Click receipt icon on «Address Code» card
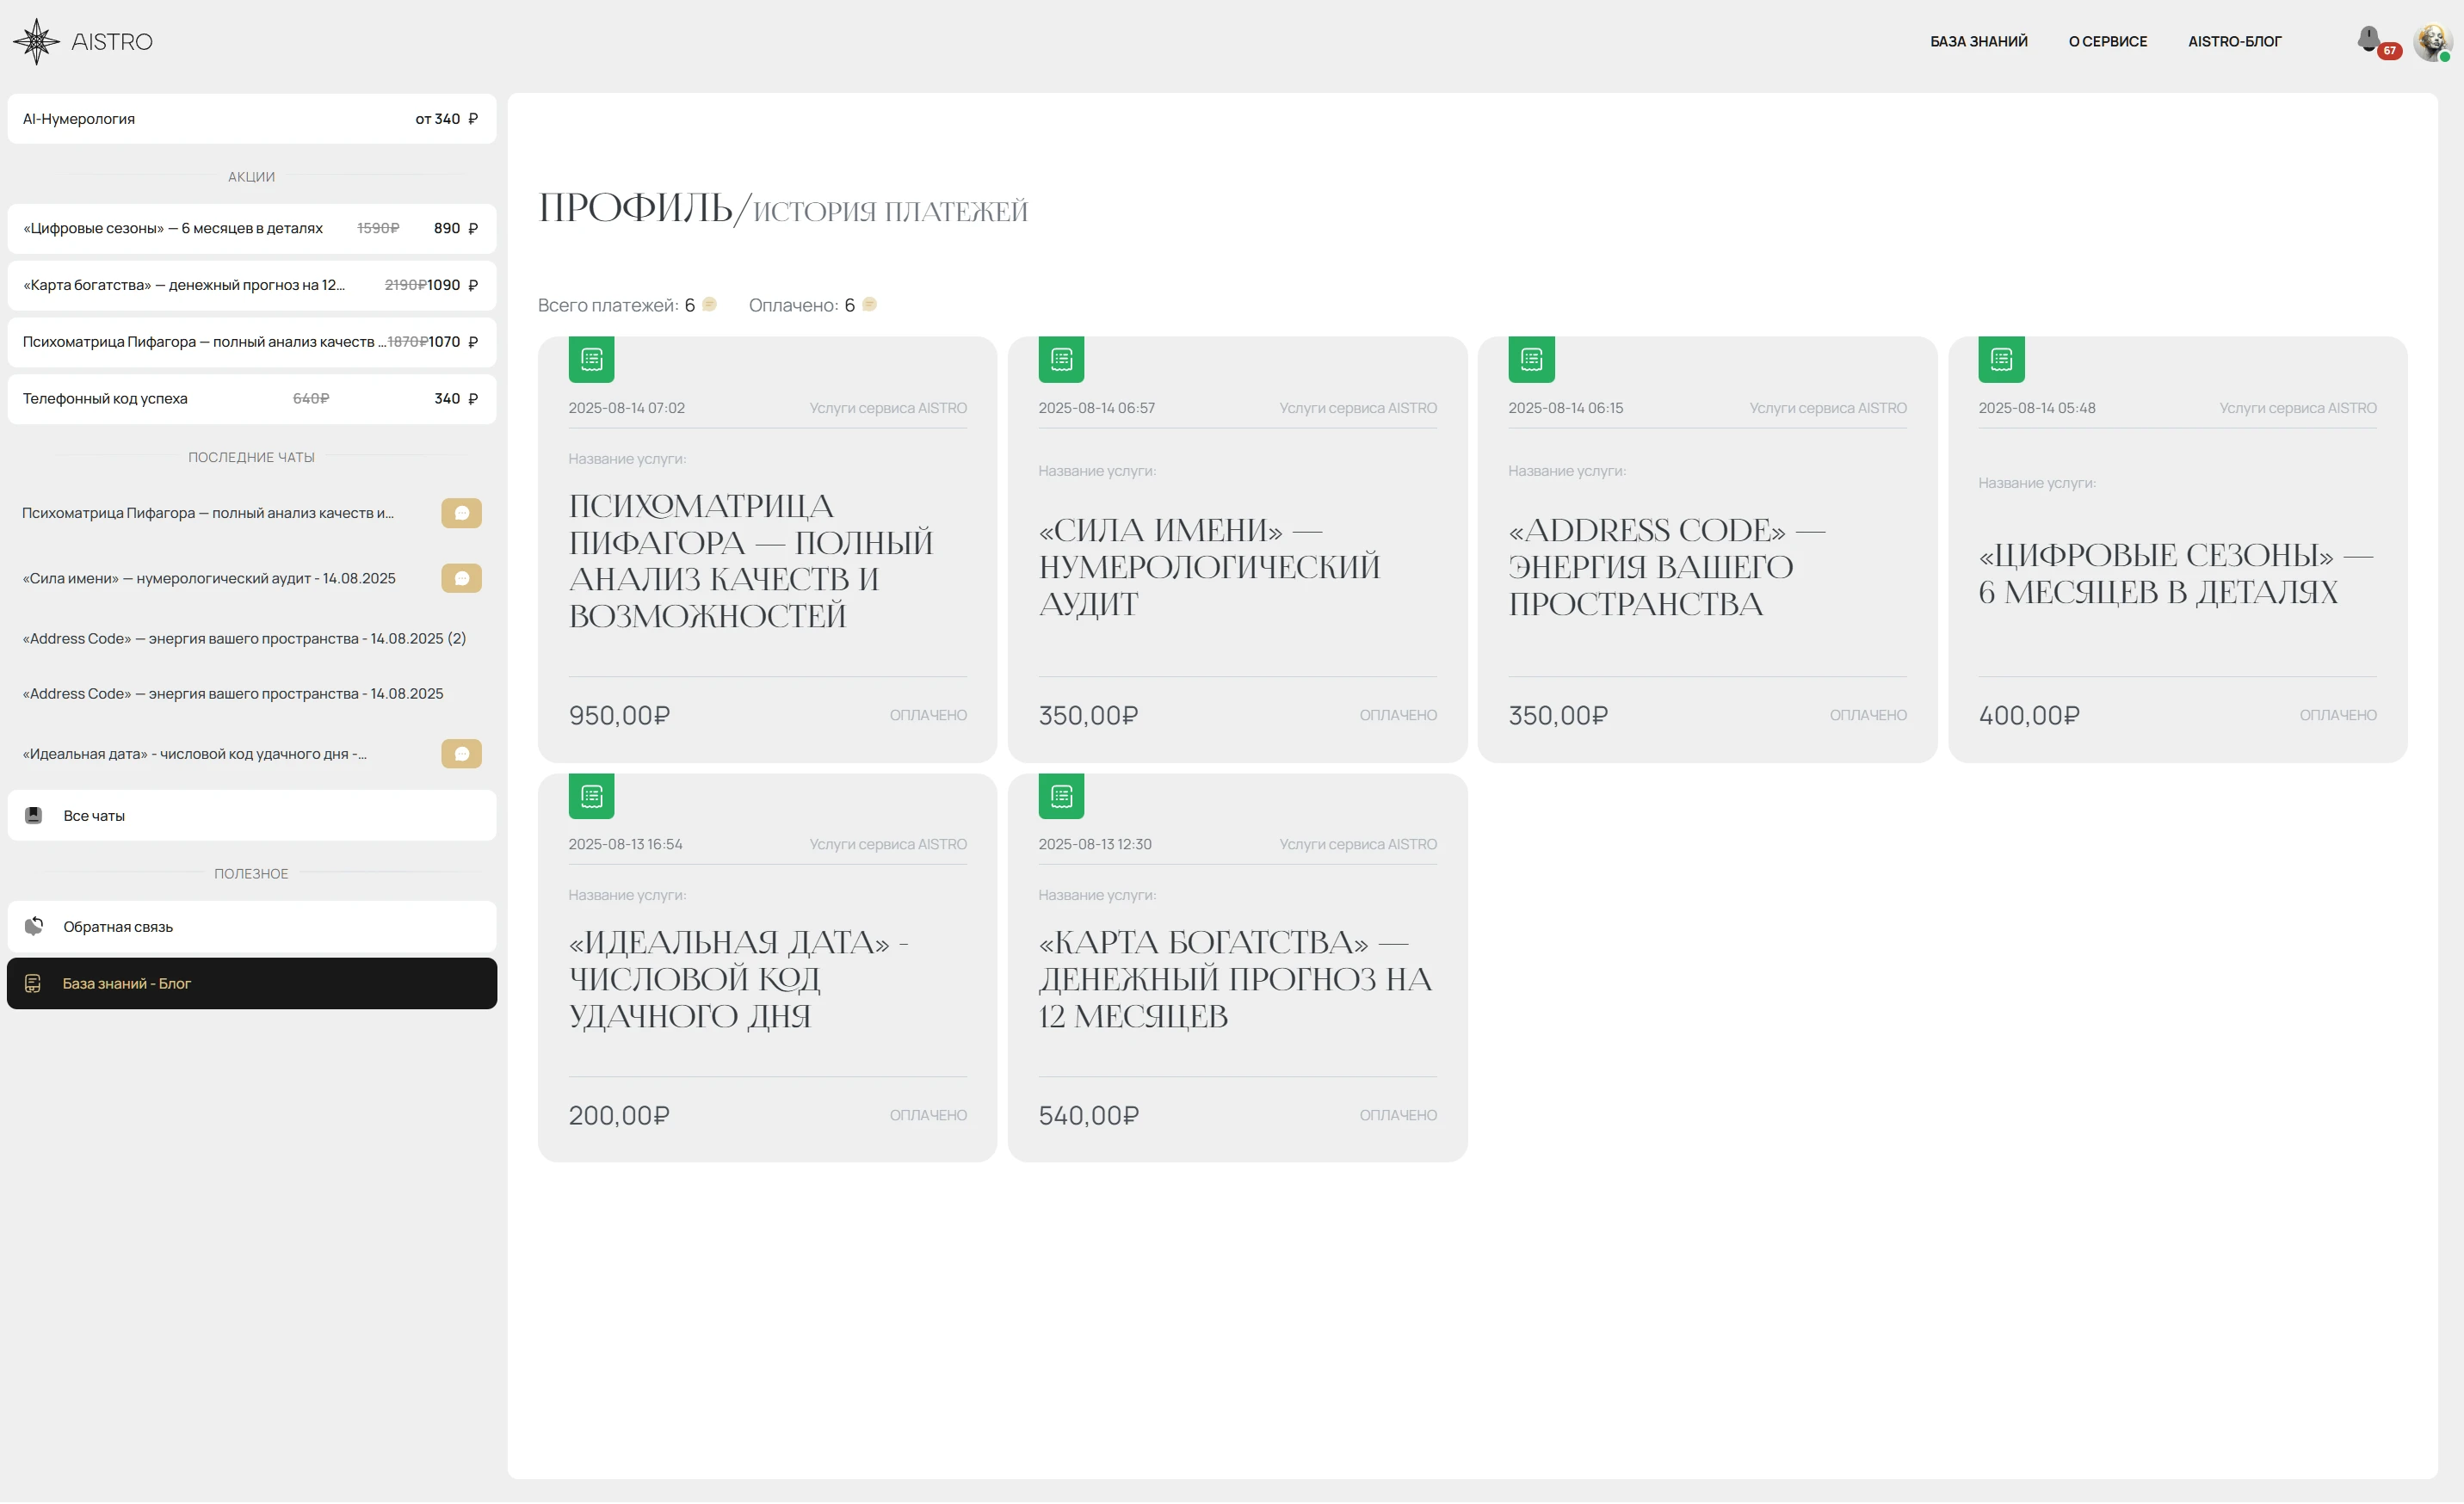Screen dimensions: 2464x1504 pos(1531,359)
